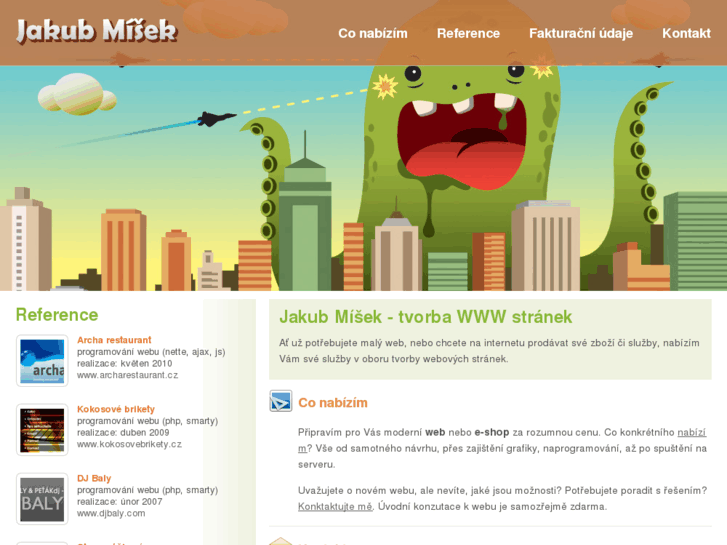727x545 pixels.
Task: Follow the Archa restaurant title link
Action: coord(114,340)
